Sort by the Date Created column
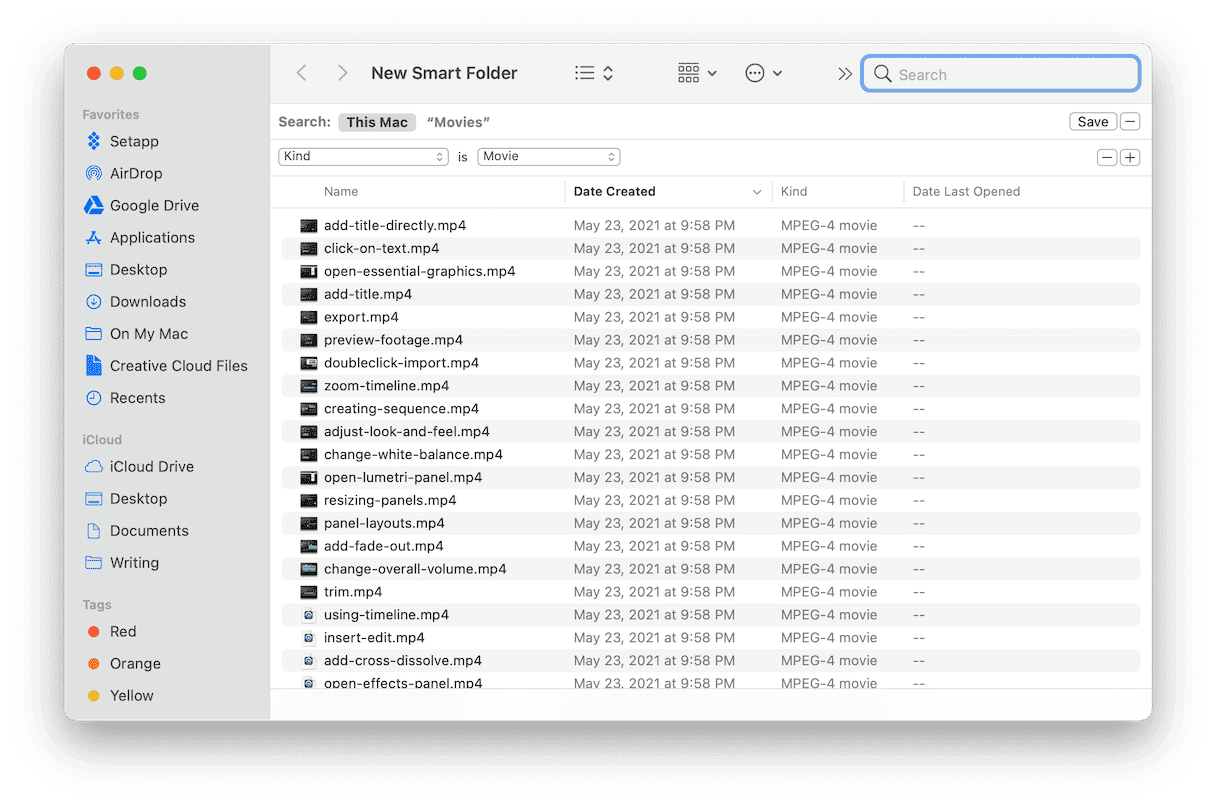This screenshot has width=1216, height=805. click(x=614, y=191)
